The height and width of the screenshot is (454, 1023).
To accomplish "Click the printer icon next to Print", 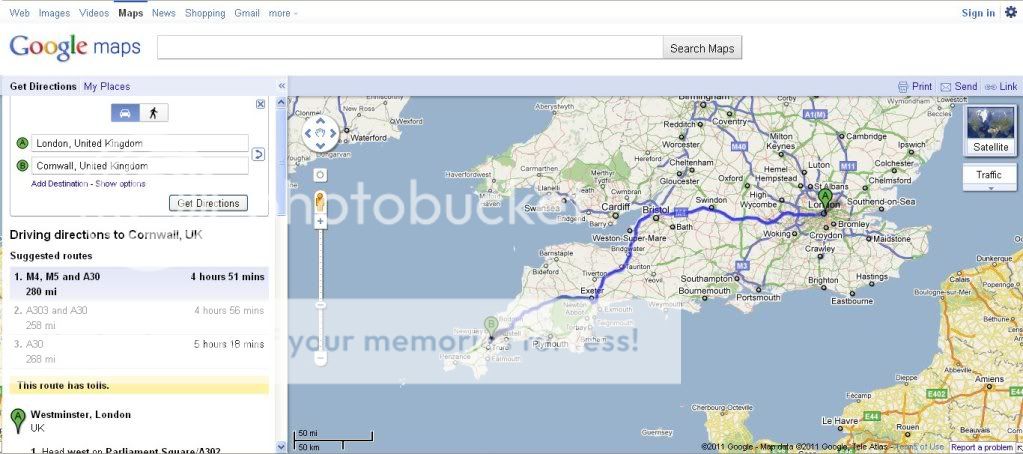I will 903,87.
